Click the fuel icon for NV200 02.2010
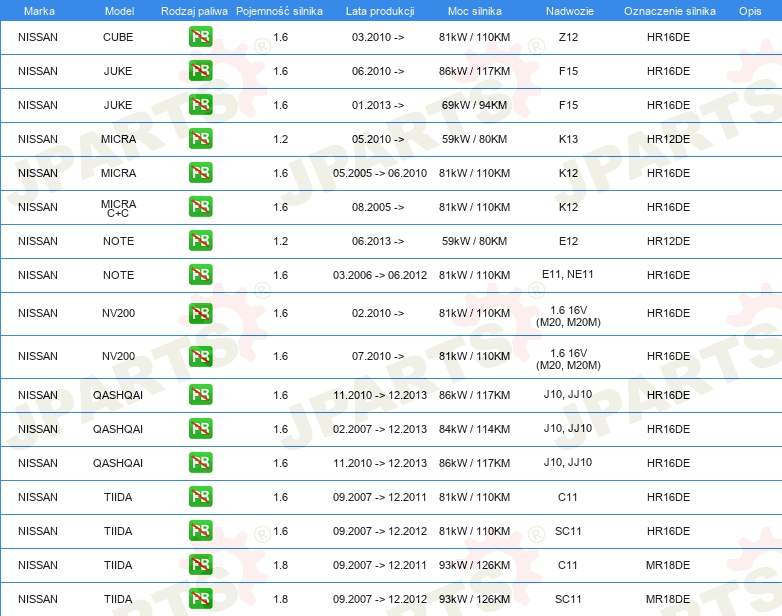Image resolution: width=782 pixels, height=616 pixels. [200, 313]
